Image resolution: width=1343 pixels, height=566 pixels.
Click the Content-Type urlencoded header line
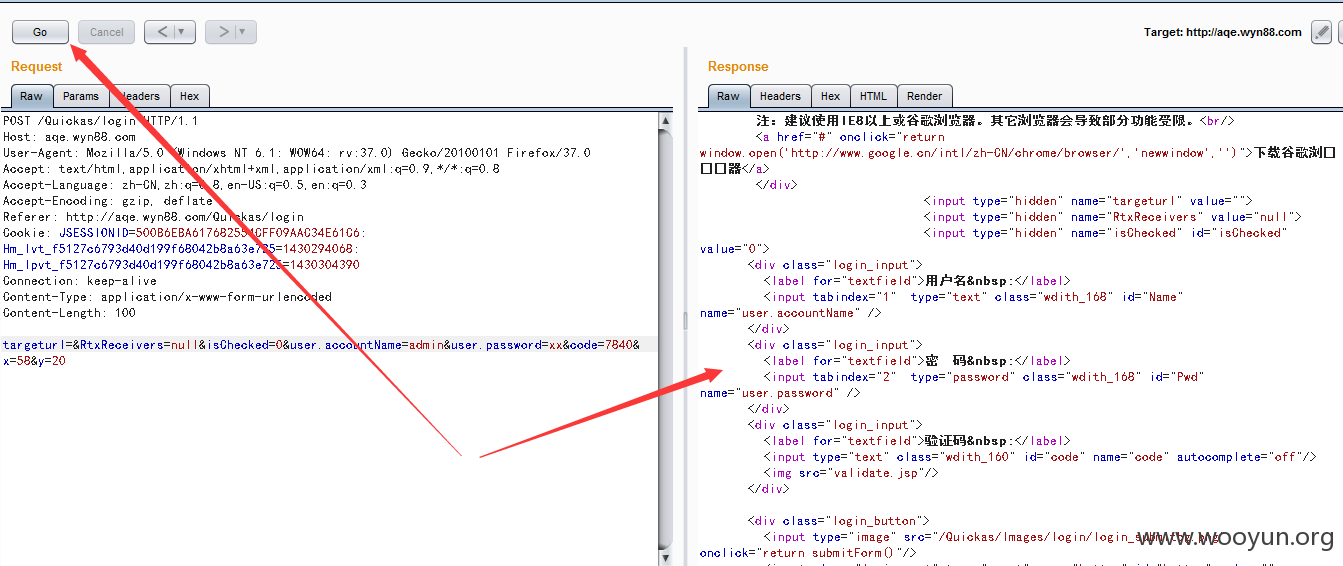click(x=167, y=296)
